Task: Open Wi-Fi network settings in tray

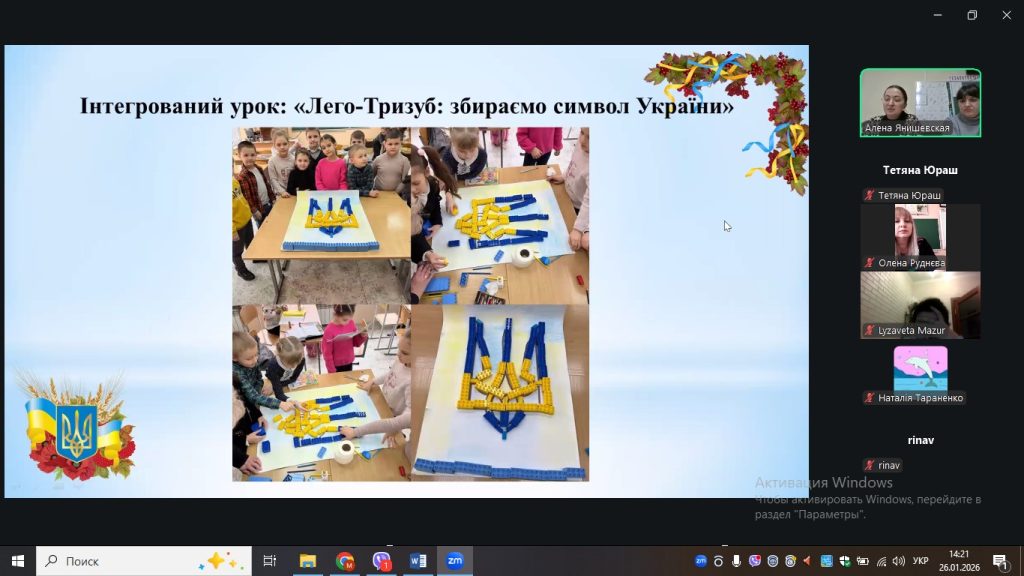Action: (x=880, y=561)
